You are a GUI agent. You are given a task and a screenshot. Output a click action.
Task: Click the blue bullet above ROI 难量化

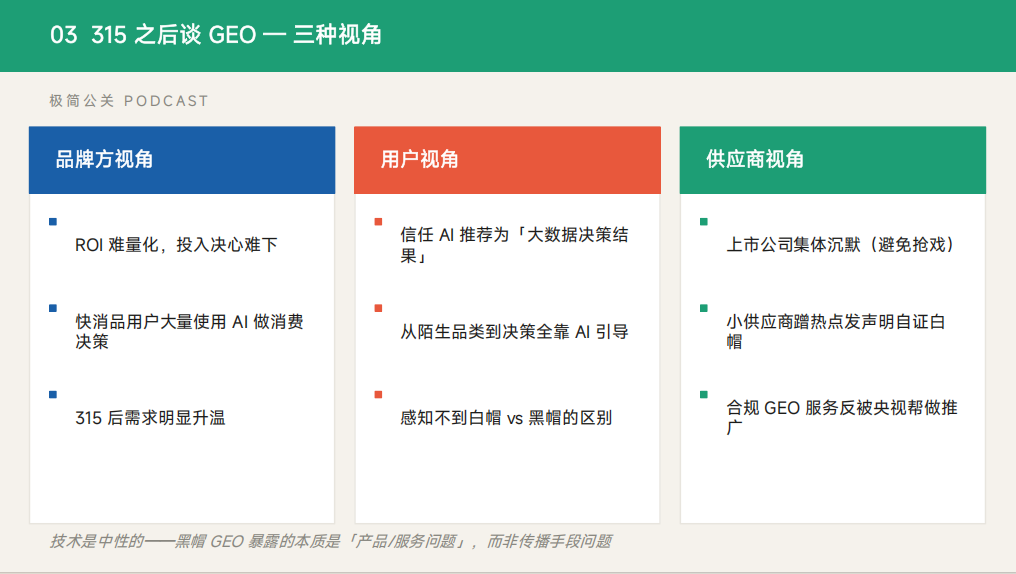(53, 222)
